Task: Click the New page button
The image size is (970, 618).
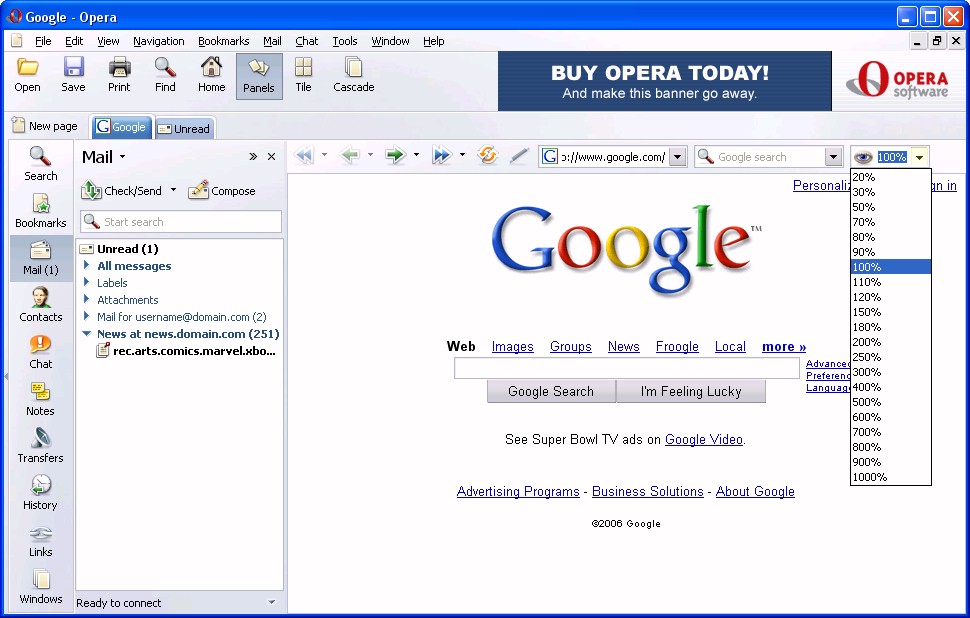Action: coord(45,126)
